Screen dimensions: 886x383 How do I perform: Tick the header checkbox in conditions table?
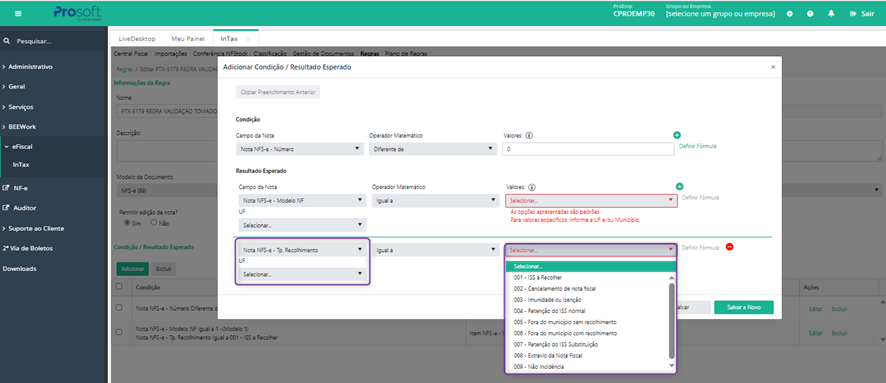click(119, 286)
